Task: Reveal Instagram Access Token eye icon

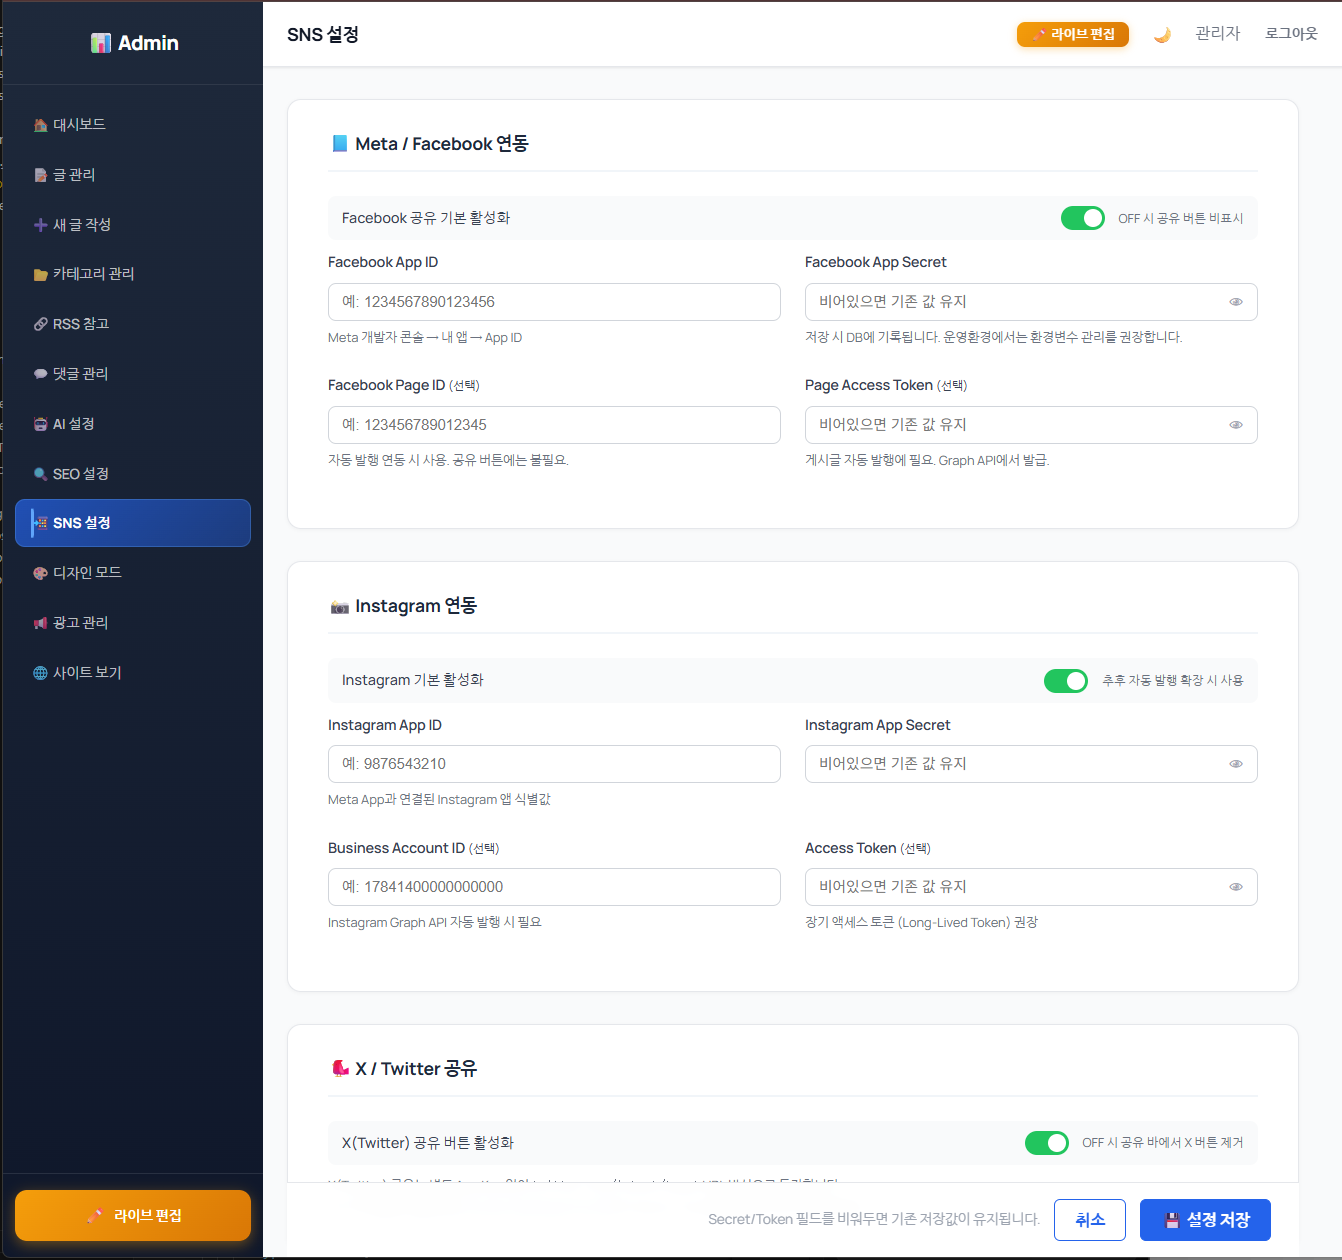Action: click(x=1236, y=887)
